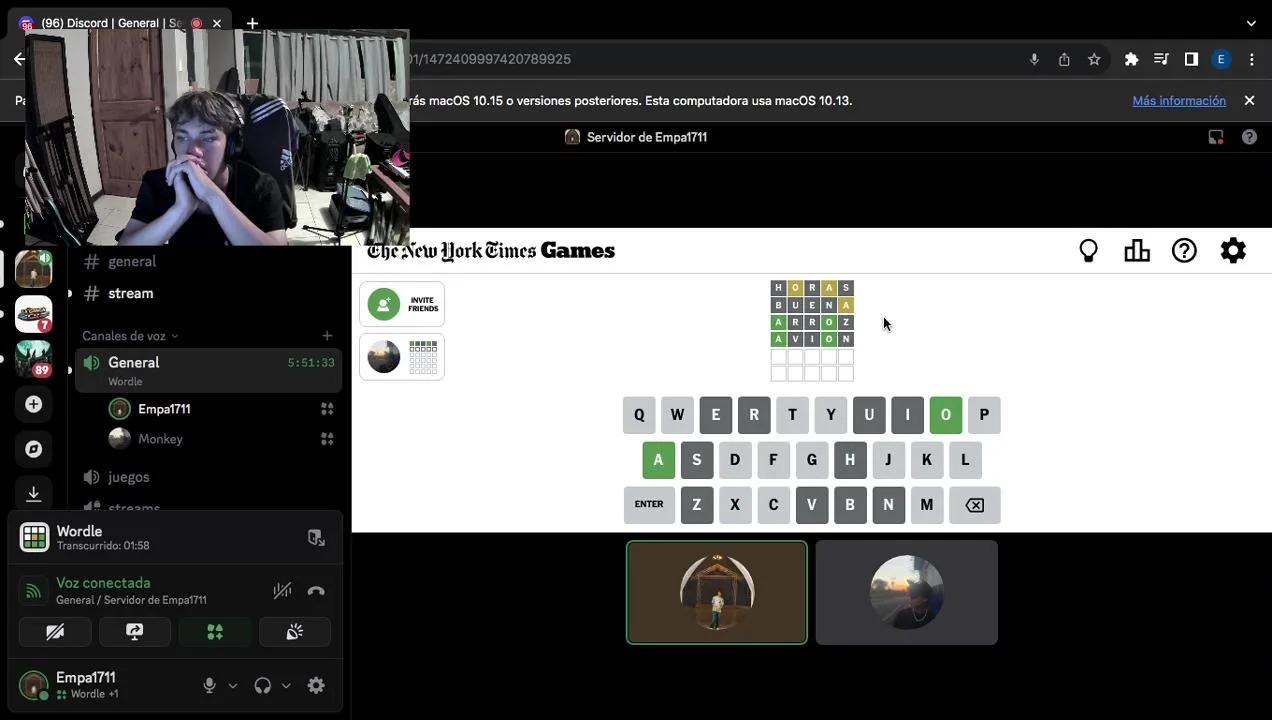Click activity icon beside Empa1711 in channel list
The height and width of the screenshot is (720, 1272).
tap(327, 409)
